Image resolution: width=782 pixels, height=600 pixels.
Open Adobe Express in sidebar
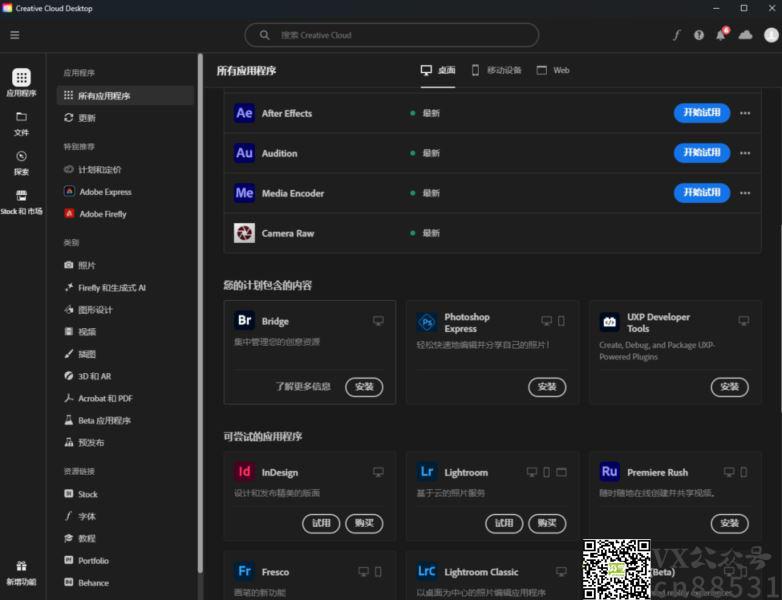(98, 192)
